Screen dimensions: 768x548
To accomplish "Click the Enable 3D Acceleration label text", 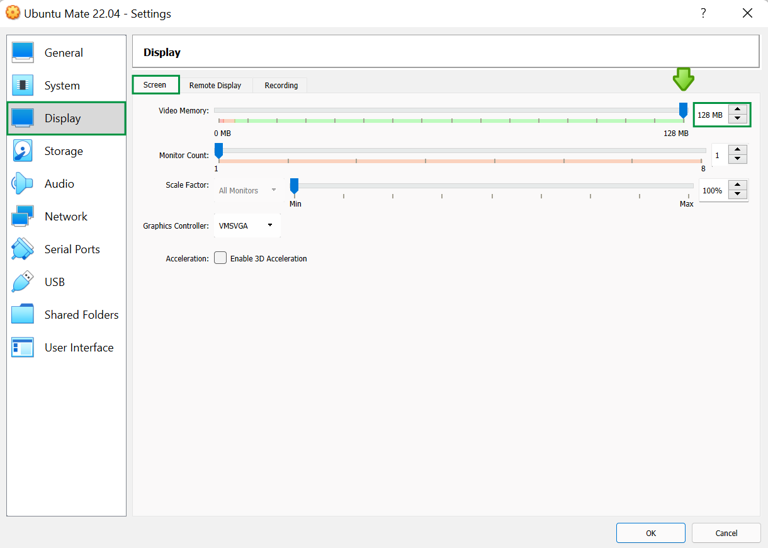I will pyautogui.click(x=268, y=259).
